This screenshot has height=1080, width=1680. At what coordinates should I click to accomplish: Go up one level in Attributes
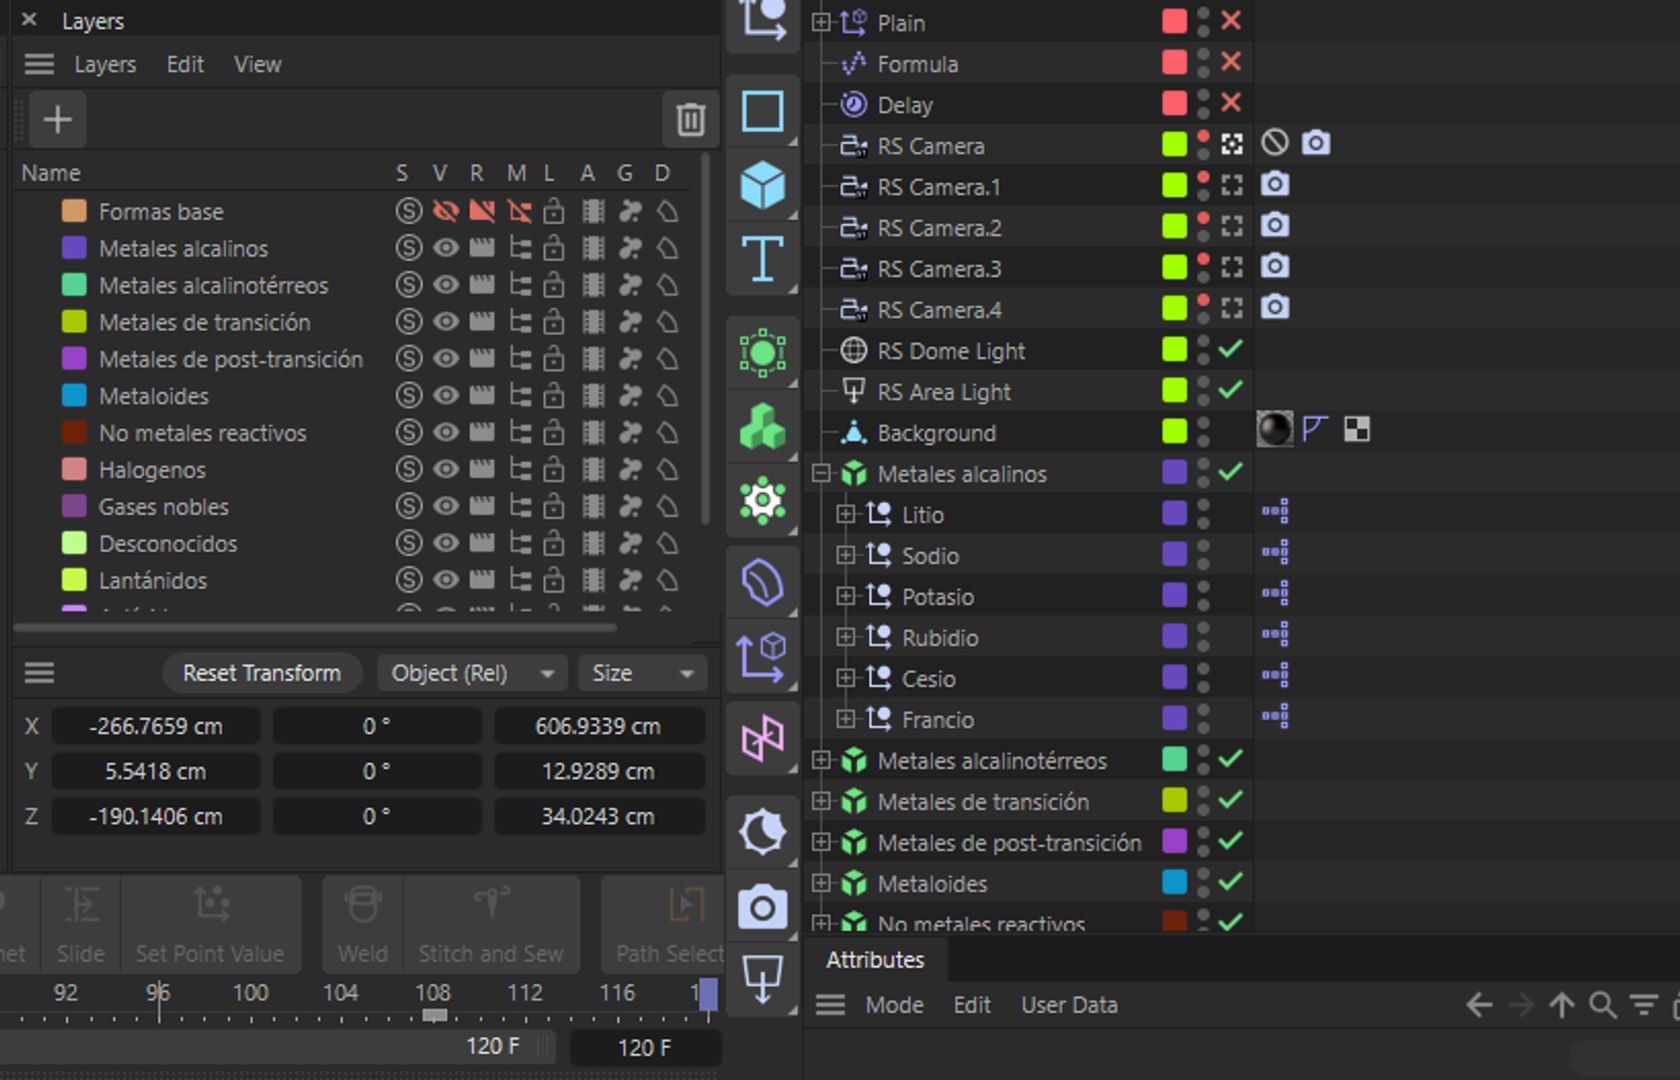click(x=1561, y=1005)
